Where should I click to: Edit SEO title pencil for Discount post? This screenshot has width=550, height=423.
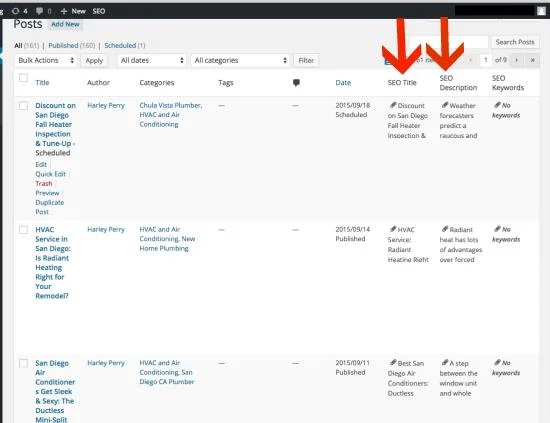(393, 105)
